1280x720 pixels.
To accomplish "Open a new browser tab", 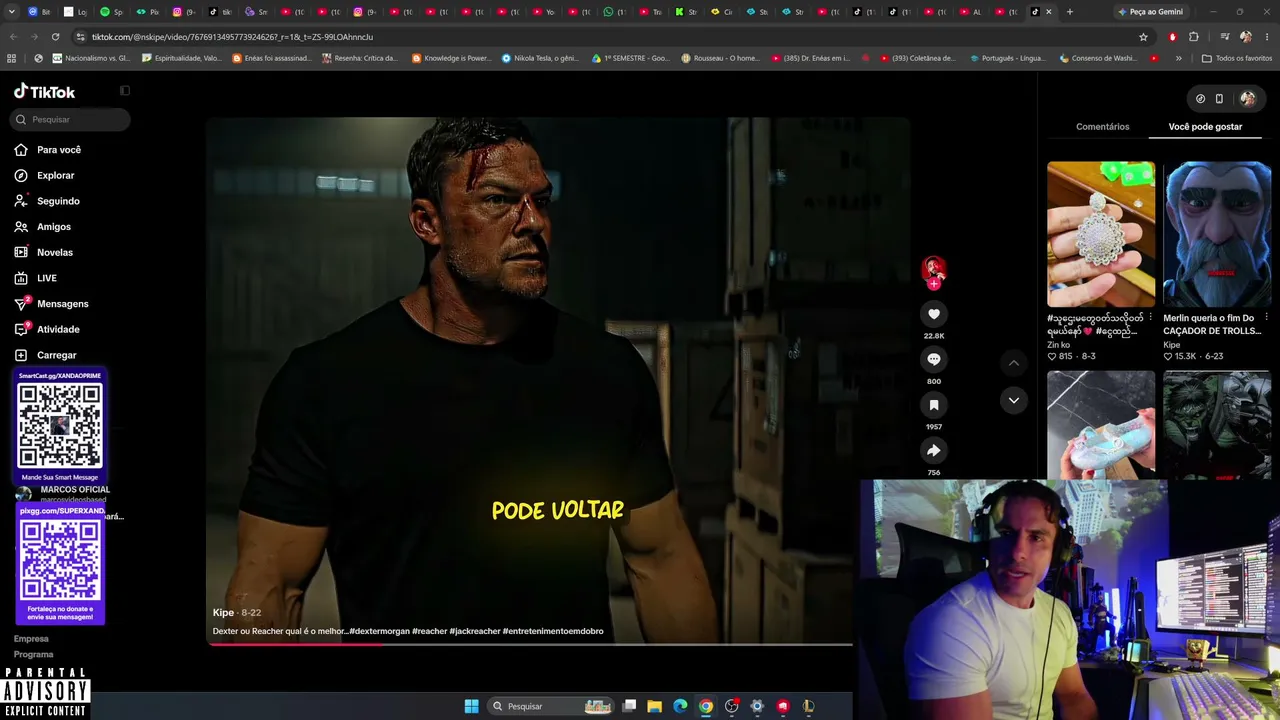I will pos(1070,12).
